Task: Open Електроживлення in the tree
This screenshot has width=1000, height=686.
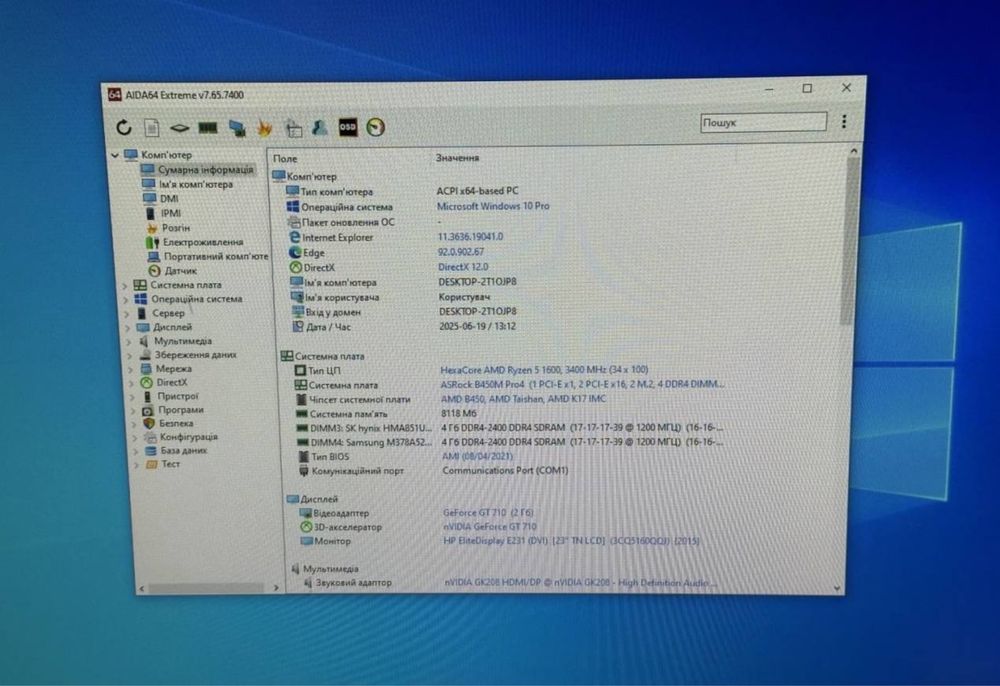Action: tap(203, 242)
